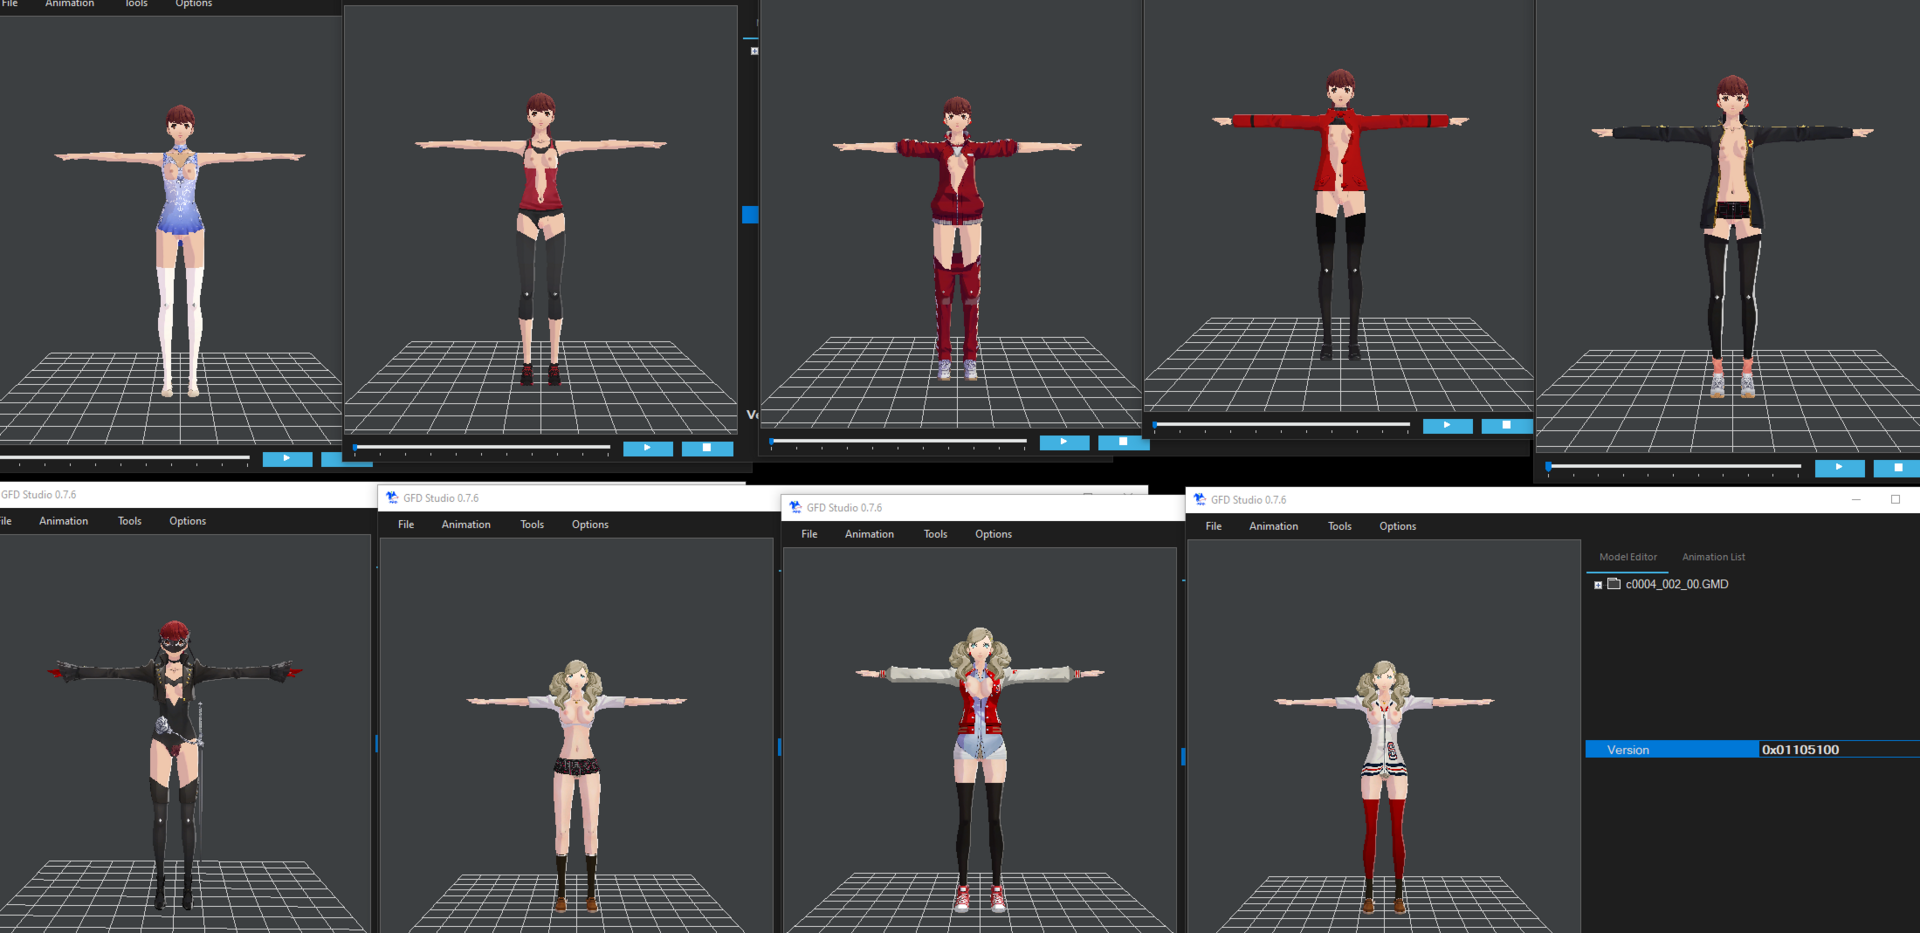The image size is (1920, 933).
Task: Click GFD Studio app icon in red varsity jacket window
Action: point(796,507)
